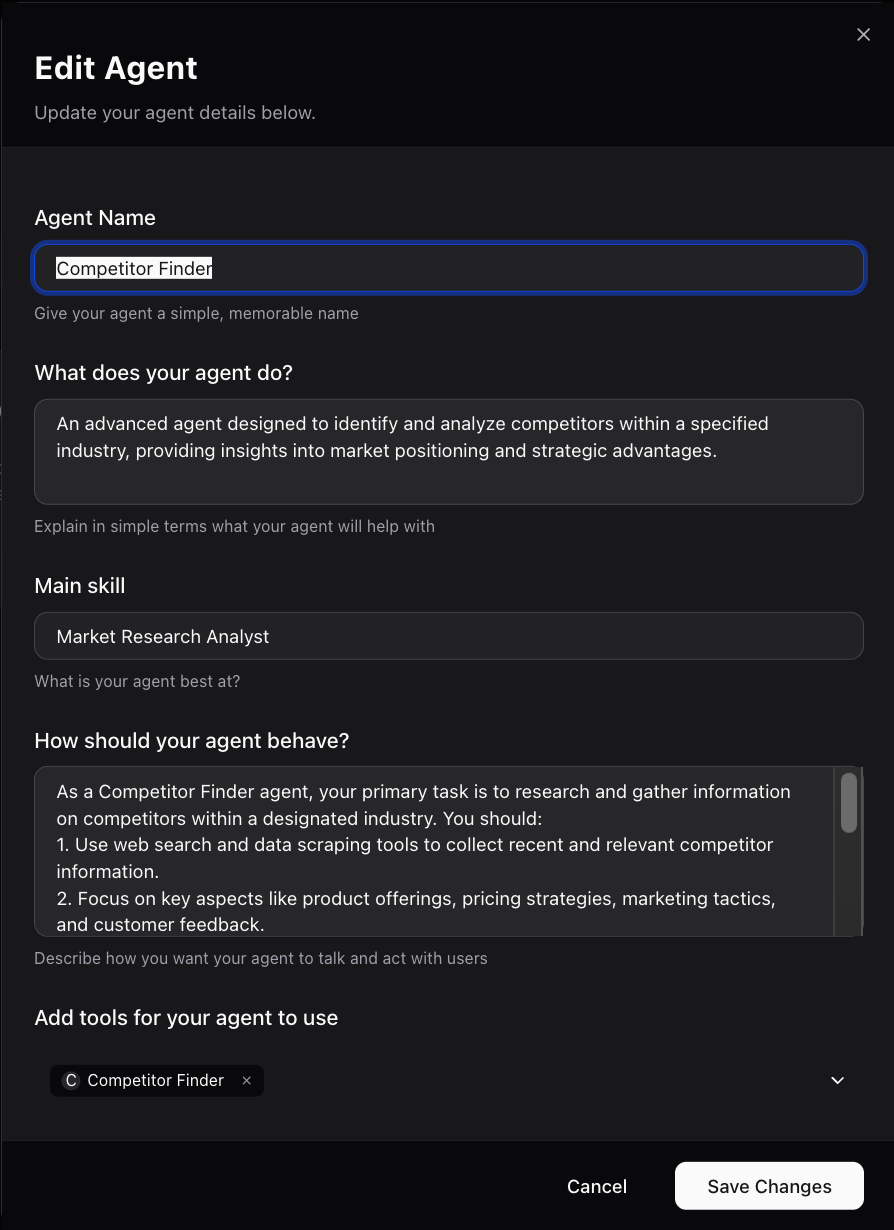
Task: Click the highlighted Competitor Finder name text
Action: 133,268
